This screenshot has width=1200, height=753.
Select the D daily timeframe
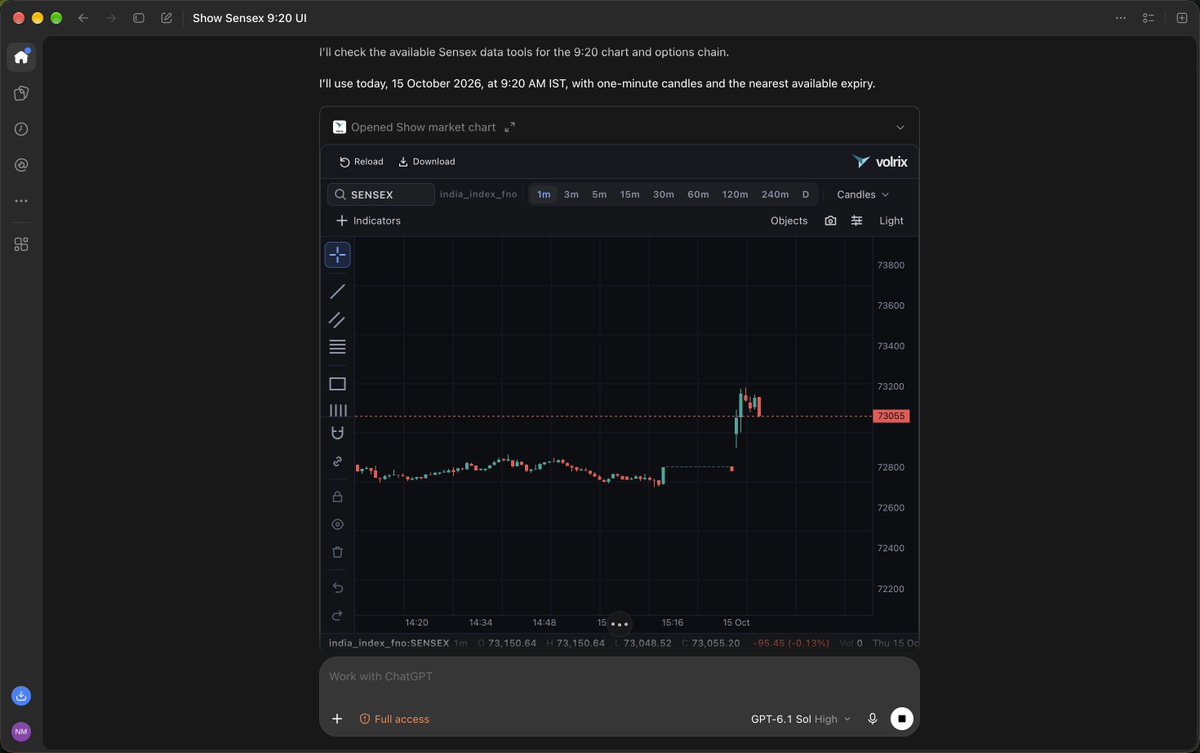point(806,195)
